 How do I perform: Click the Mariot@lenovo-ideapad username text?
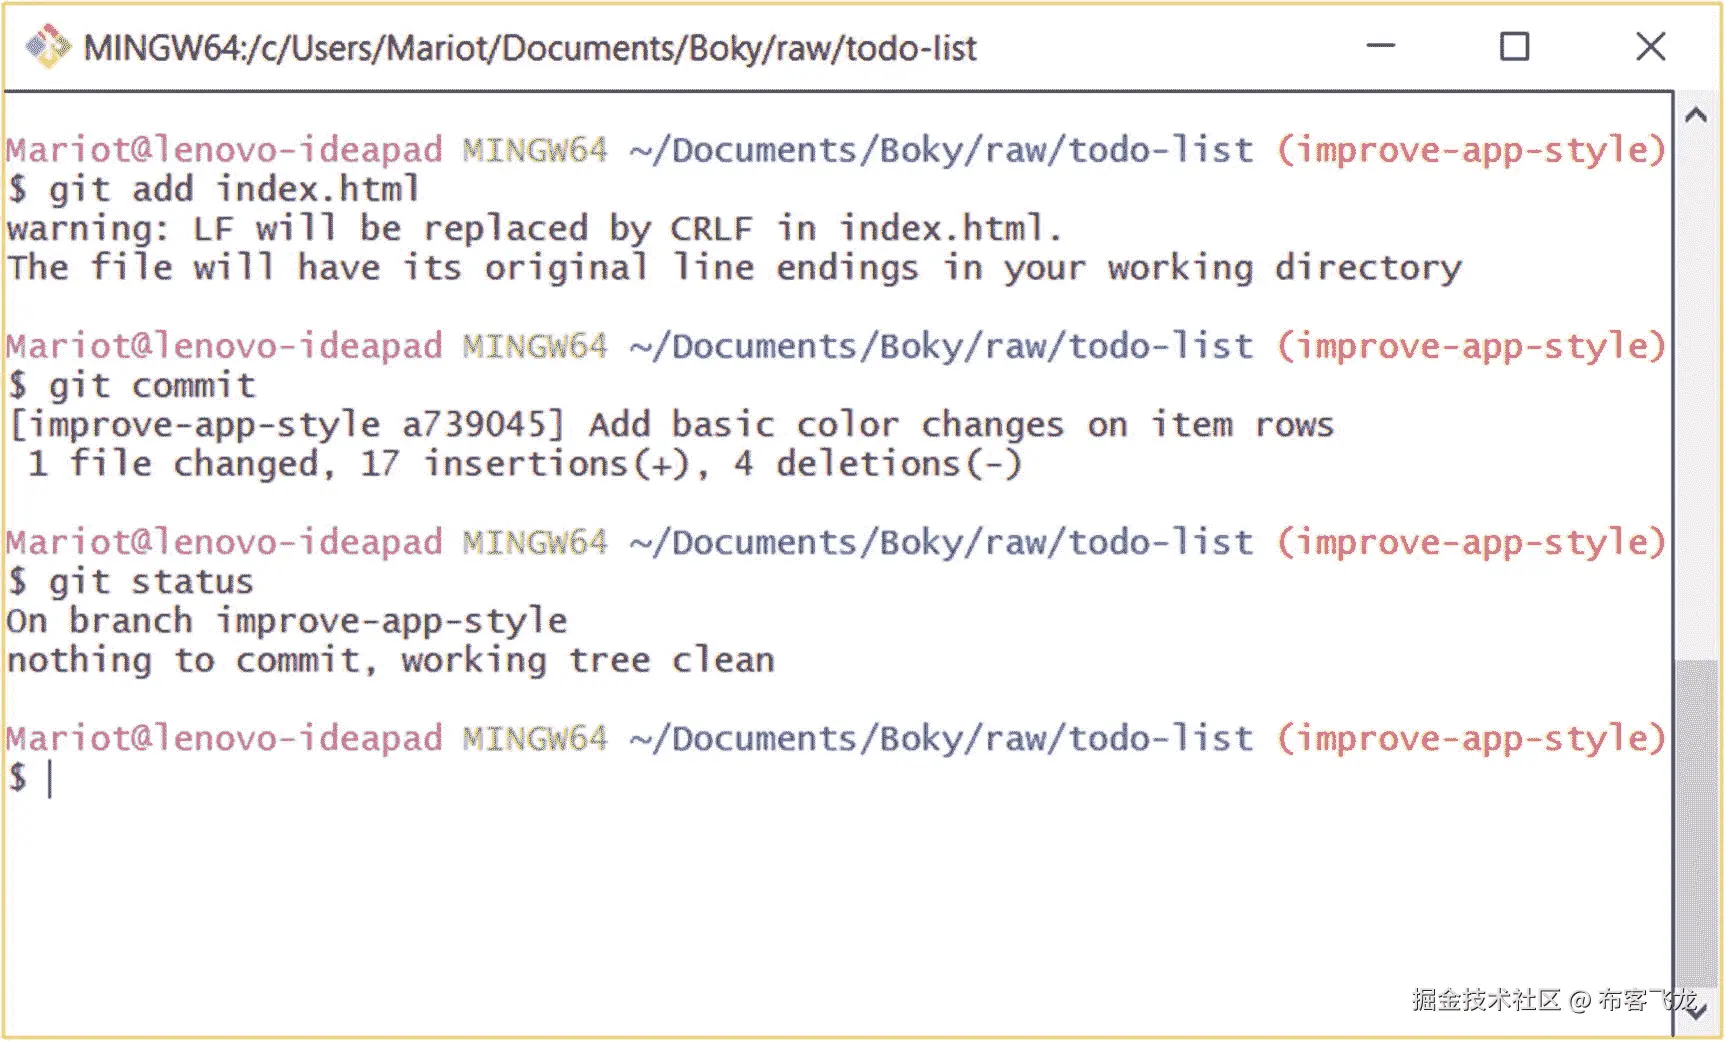tap(222, 150)
